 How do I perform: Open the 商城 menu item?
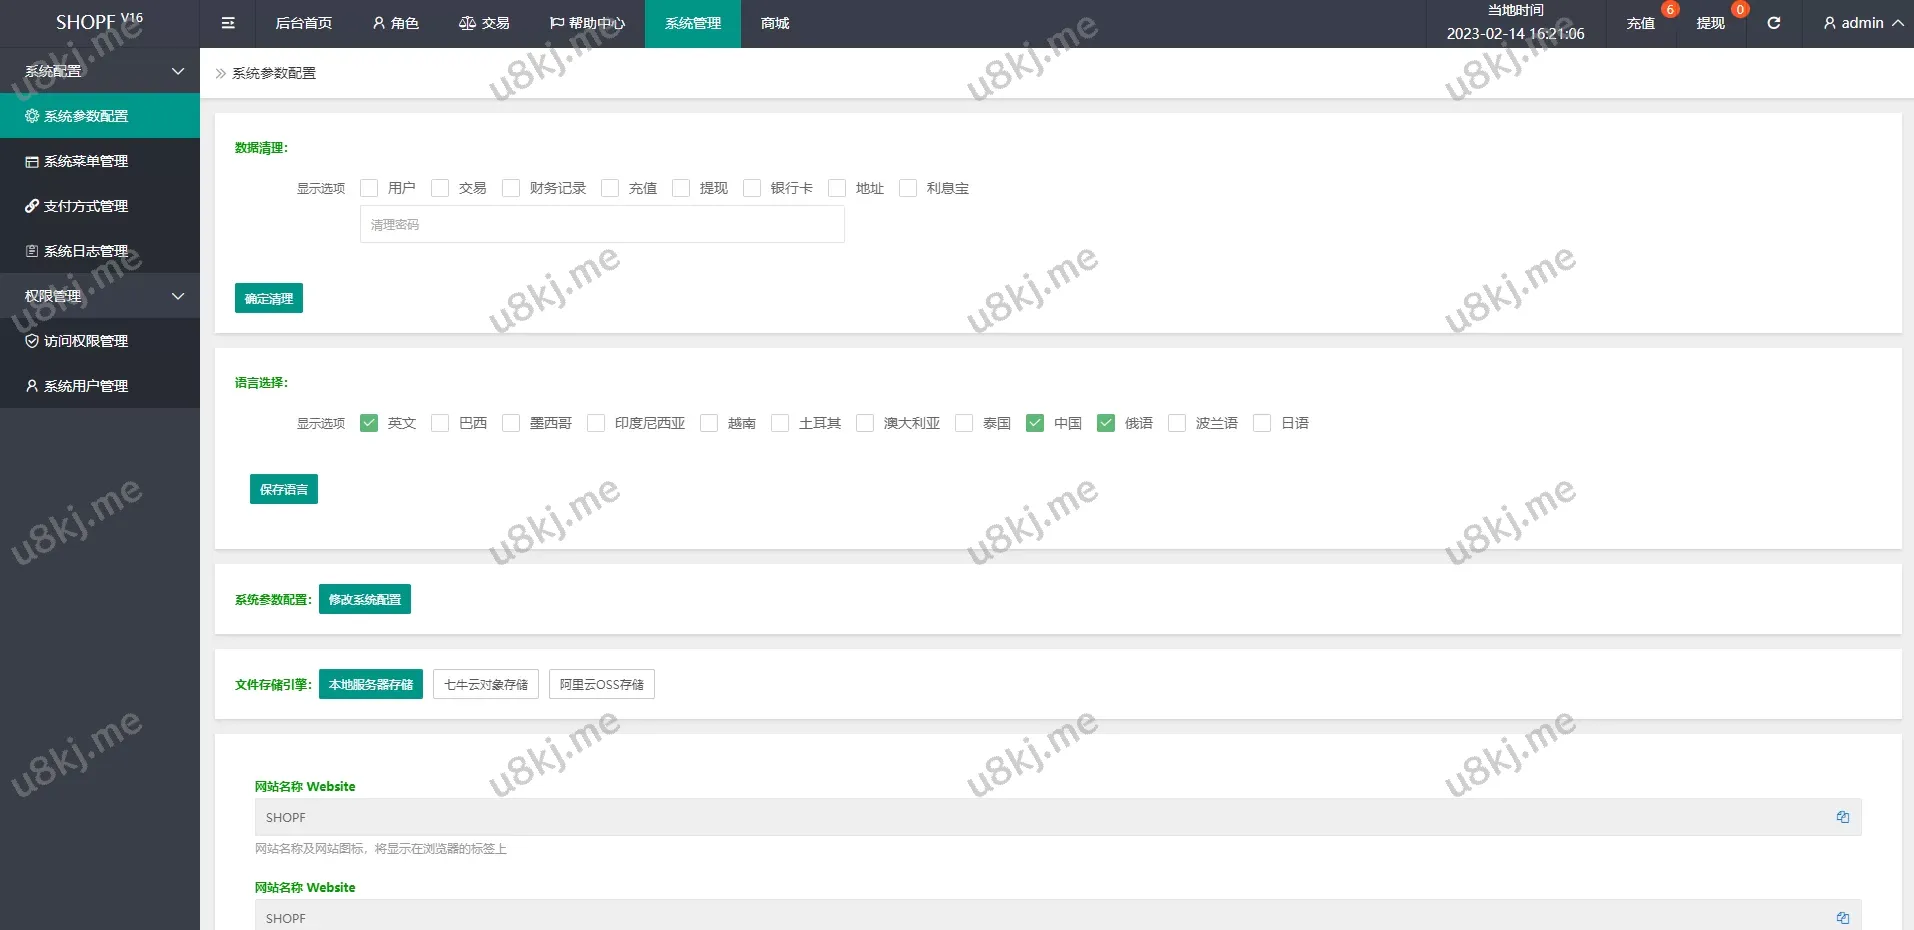tap(773, 23)
